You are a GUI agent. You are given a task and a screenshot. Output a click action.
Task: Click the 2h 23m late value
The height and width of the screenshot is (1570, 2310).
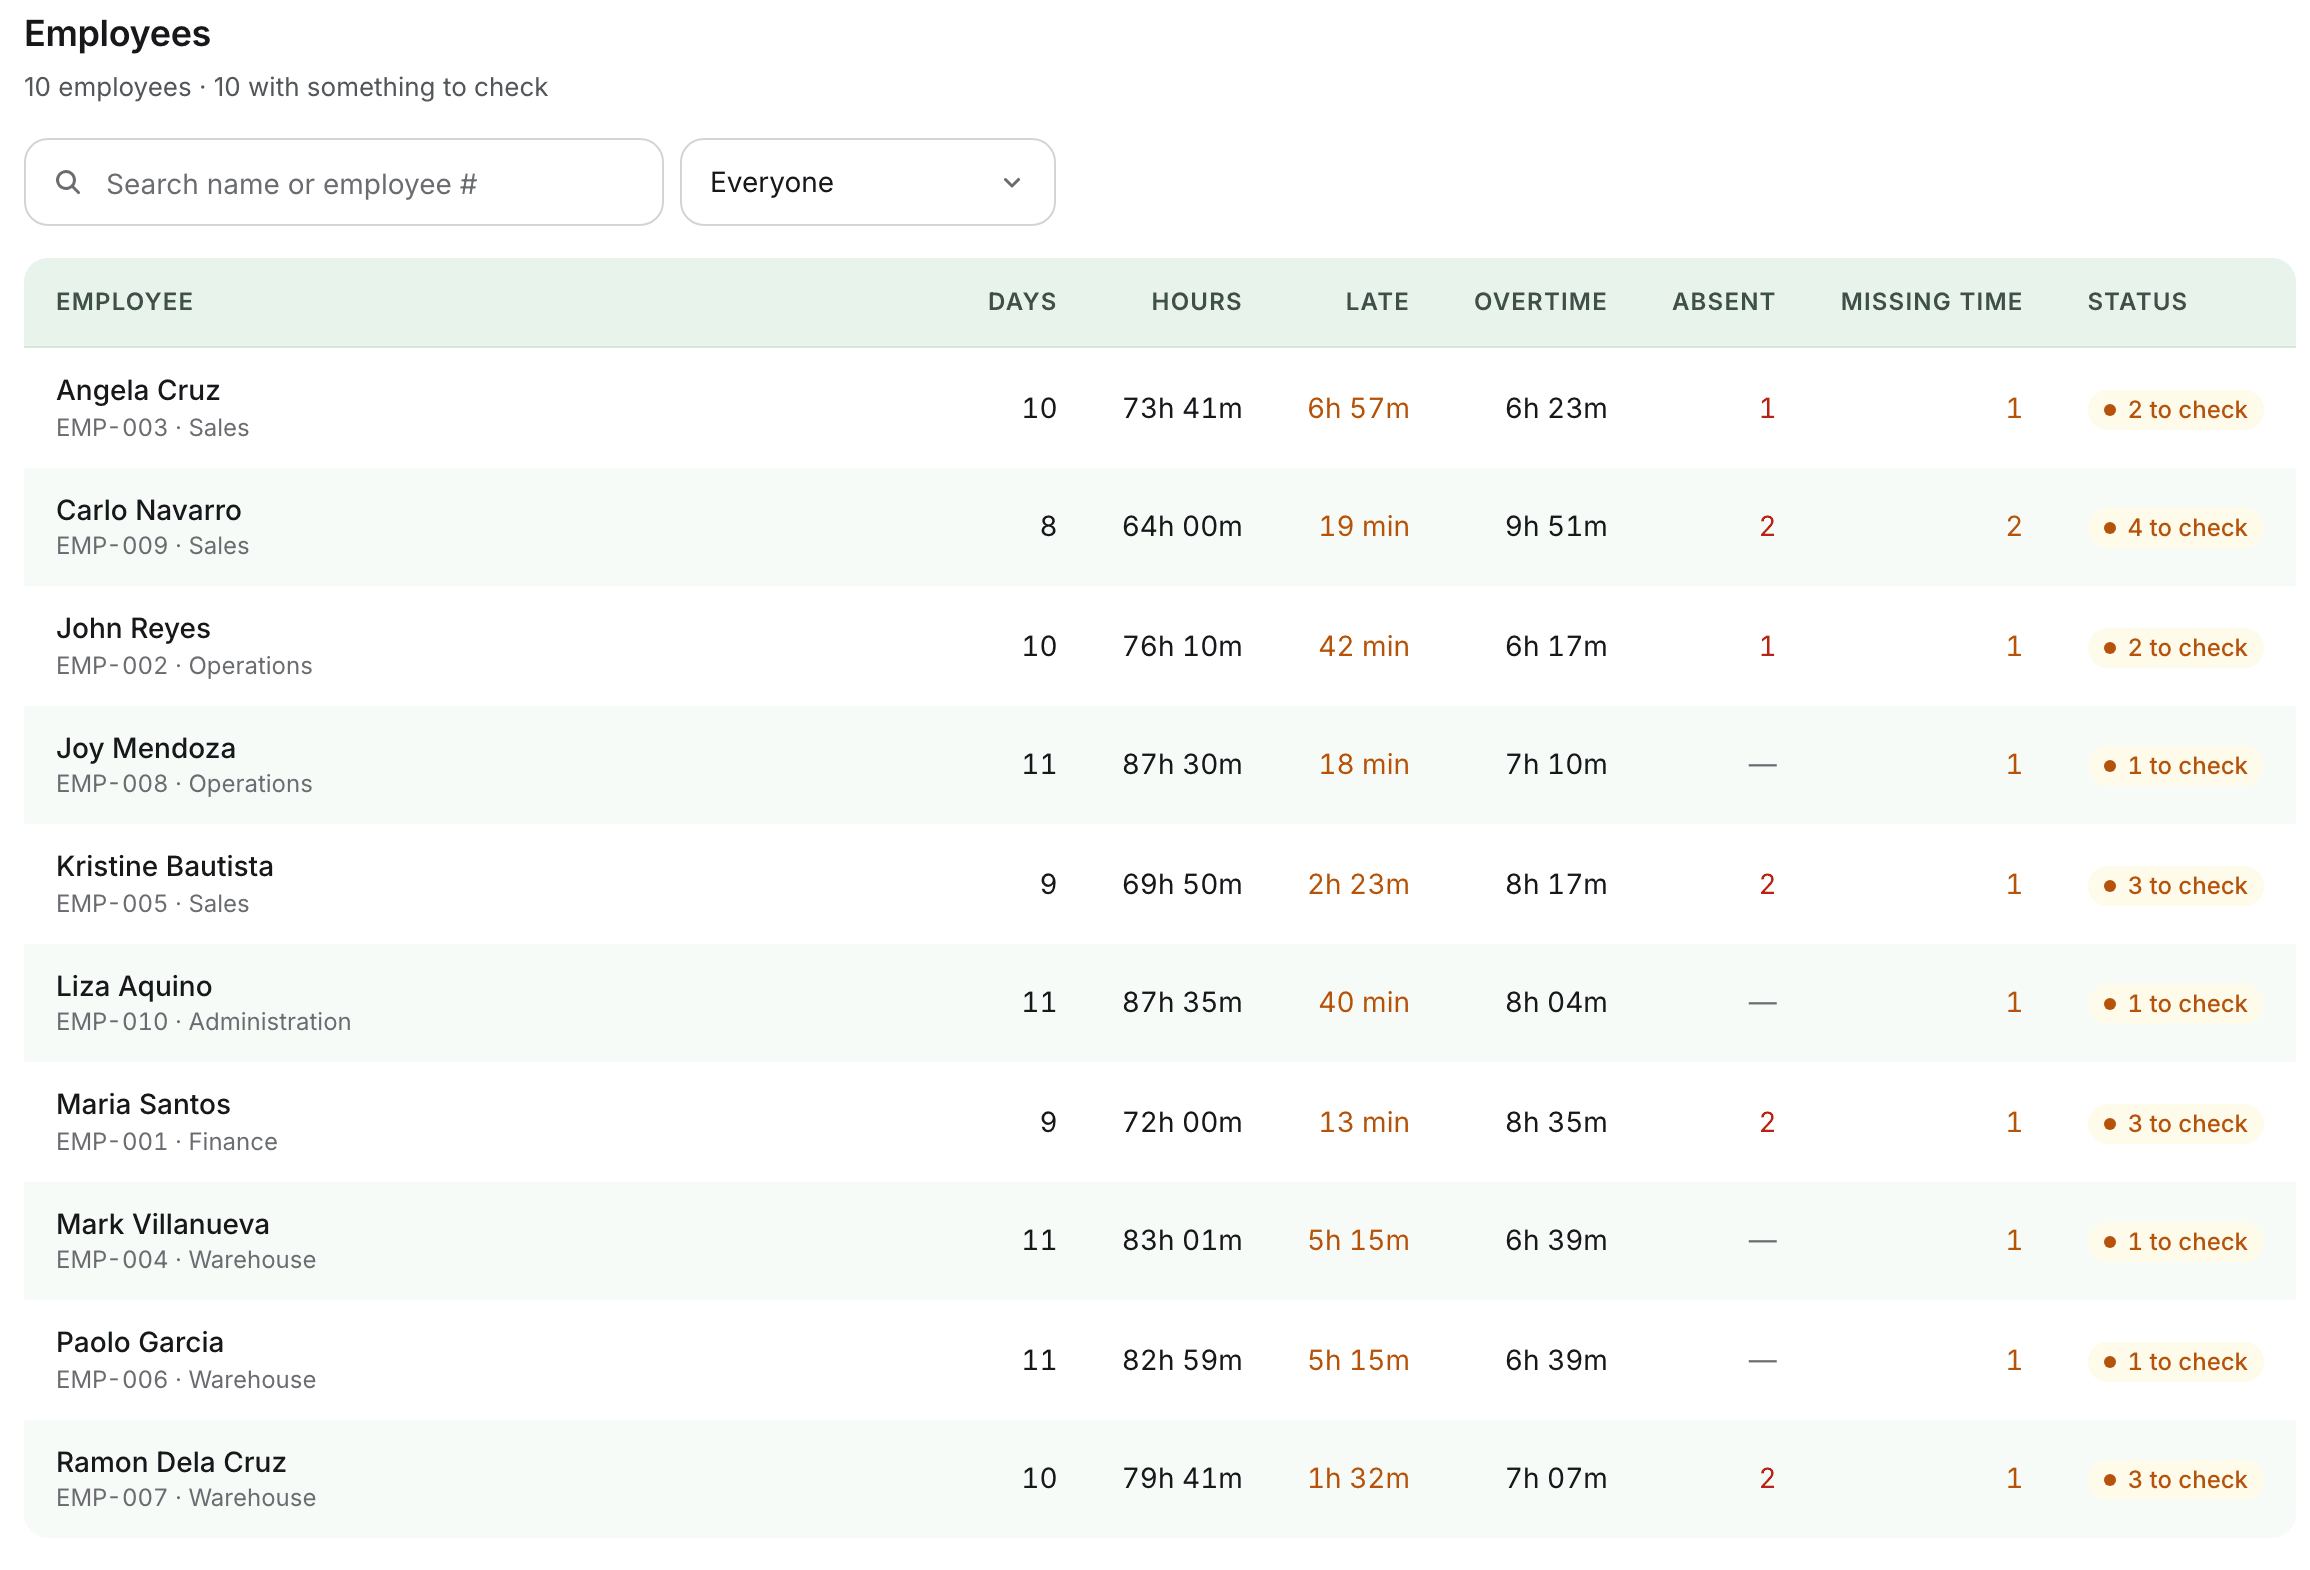[1358, 884]
